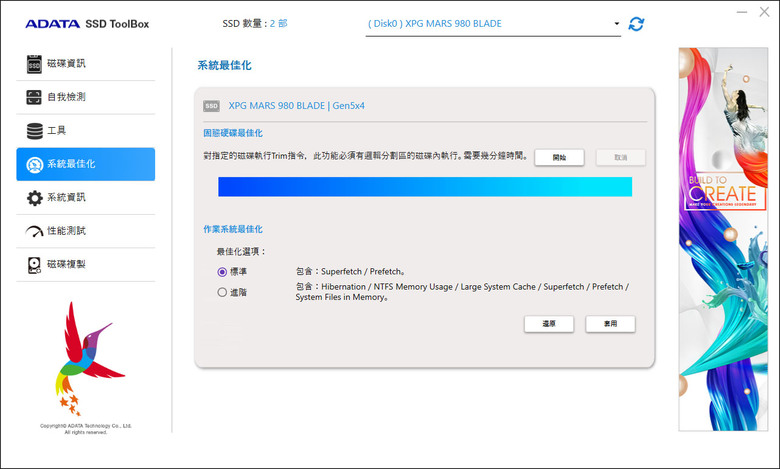Click the greyed-out 取消 button

pos(620,157)
